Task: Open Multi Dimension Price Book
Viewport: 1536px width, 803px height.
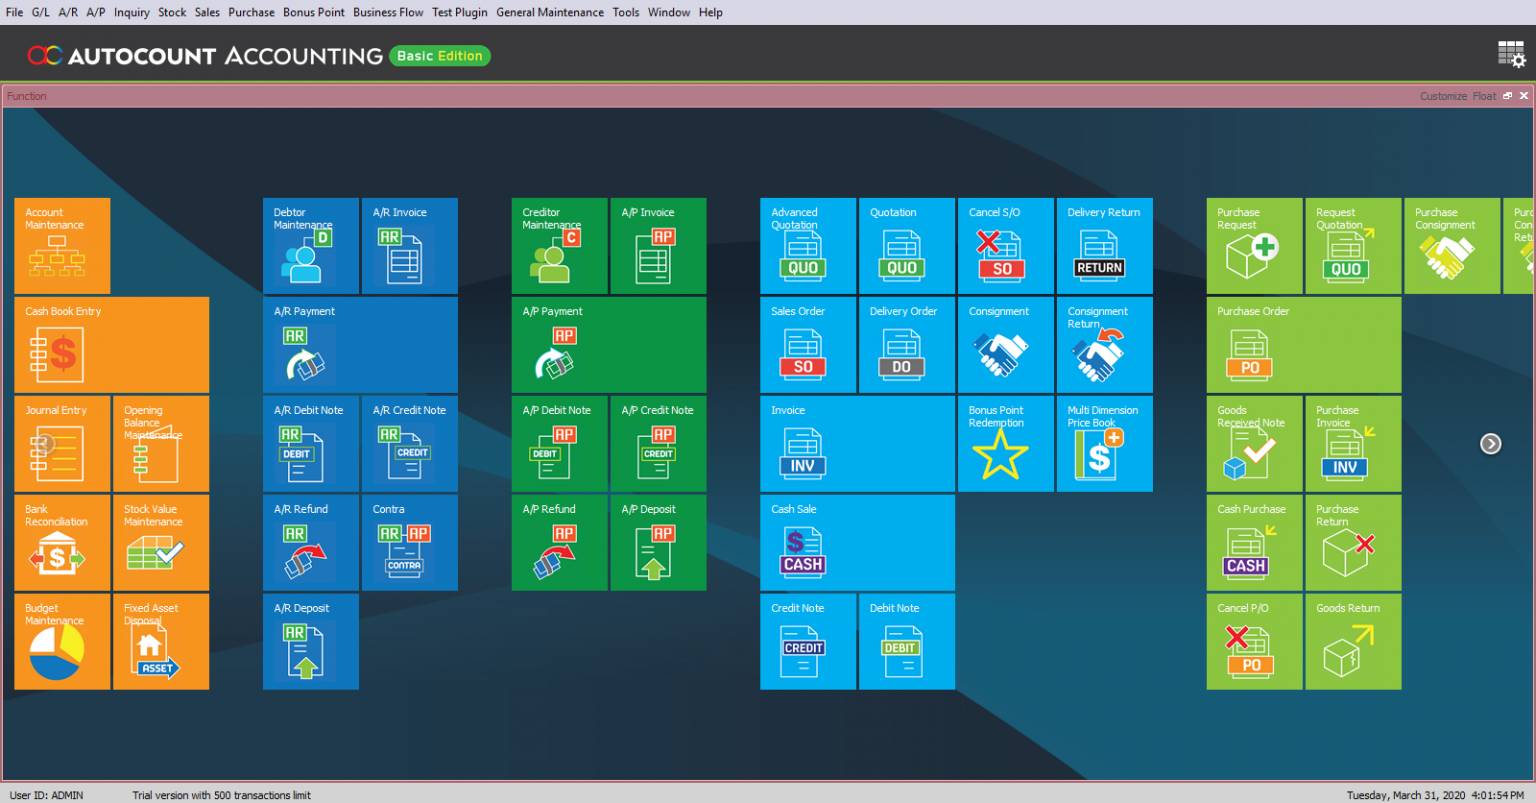Action: pos(1104,443)
